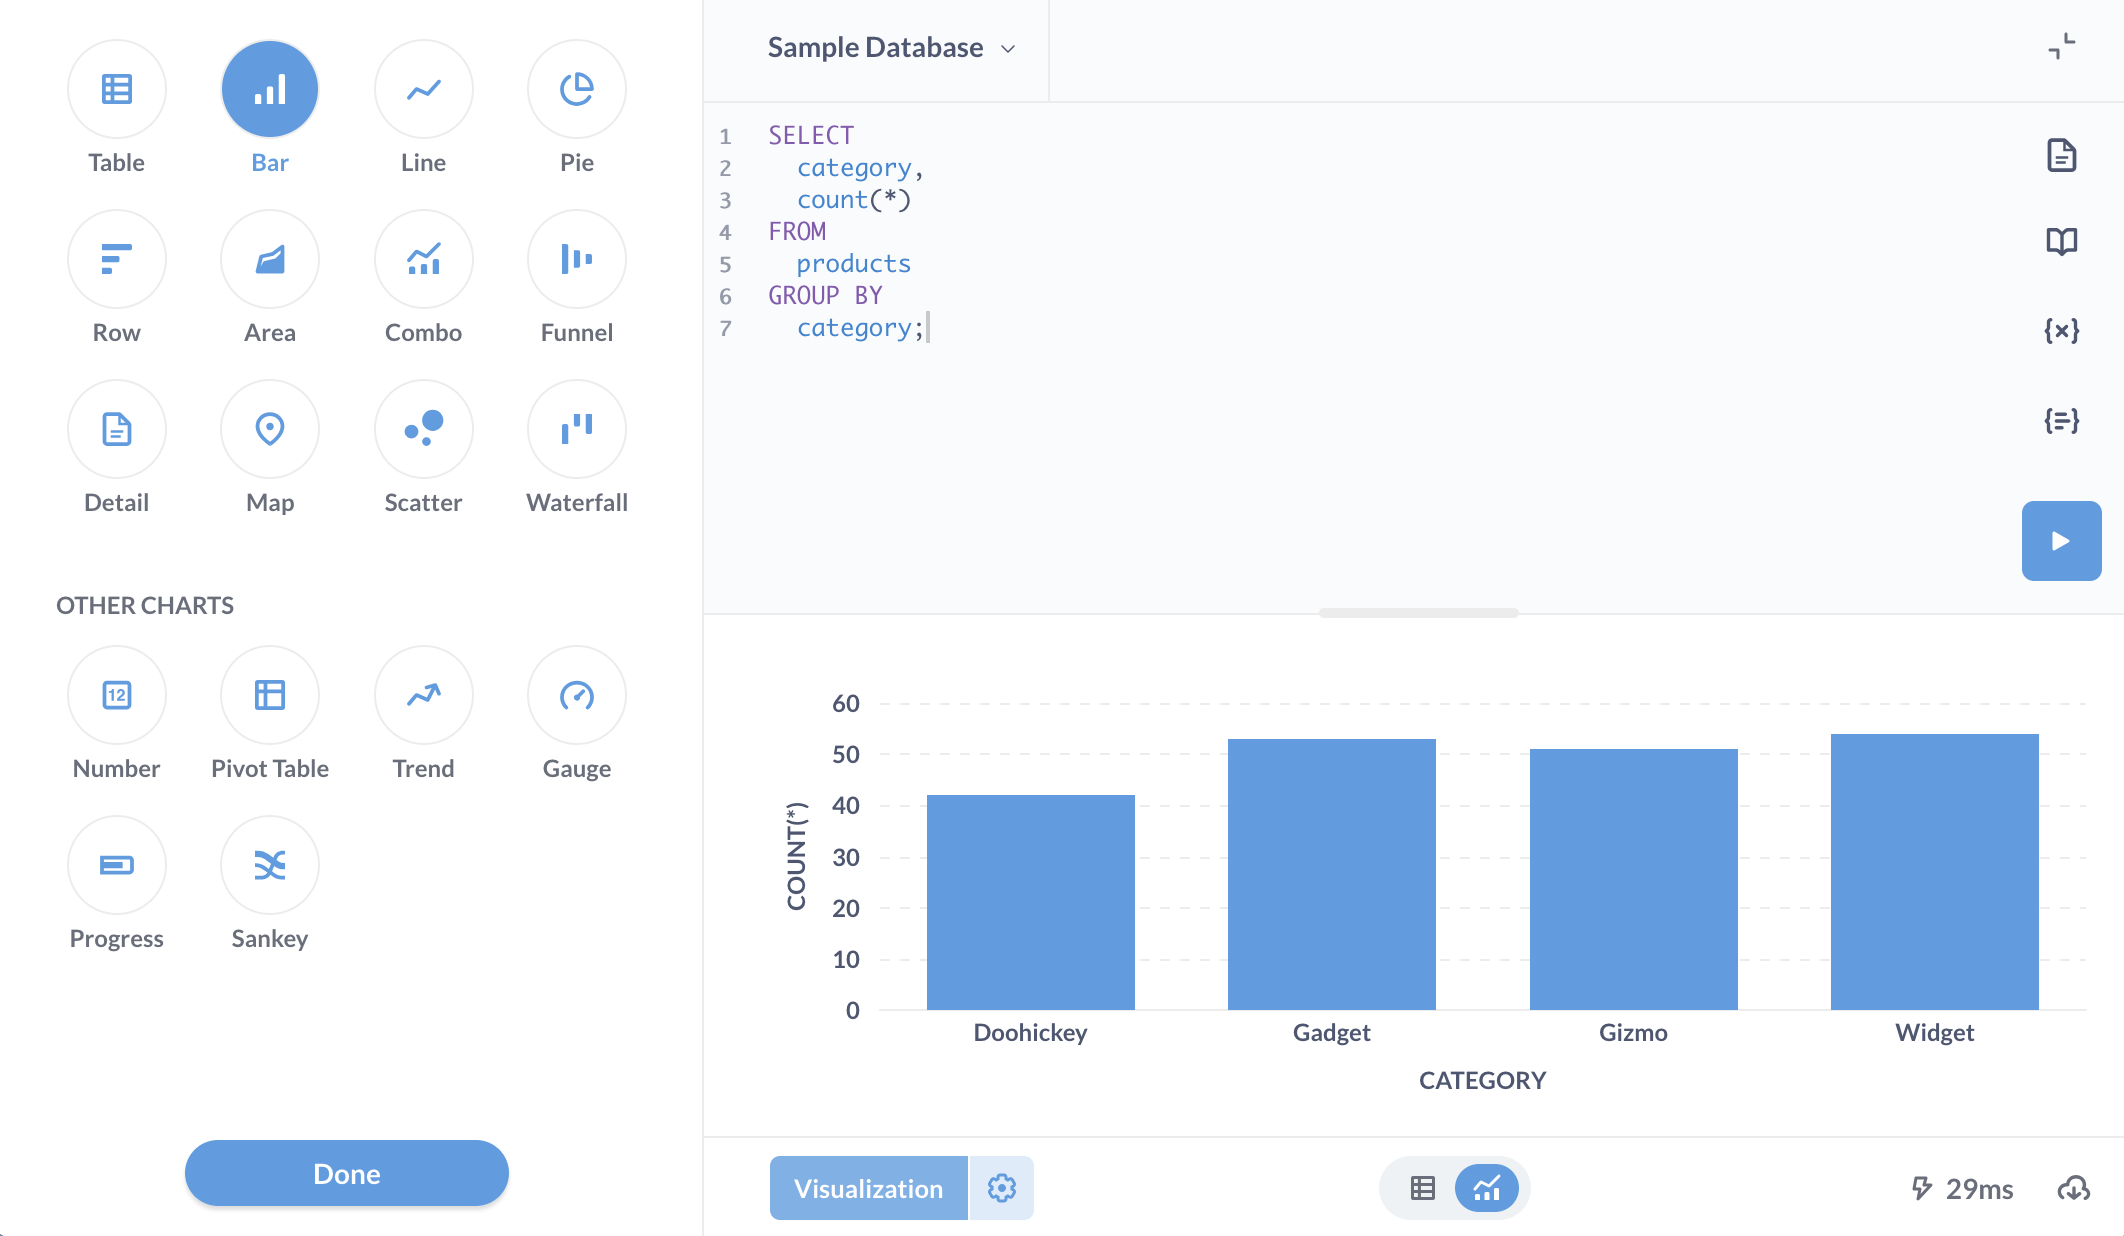
Task: Choose the Scatter plot visualization
Action: pyautogui.click(x=423, y=429)
